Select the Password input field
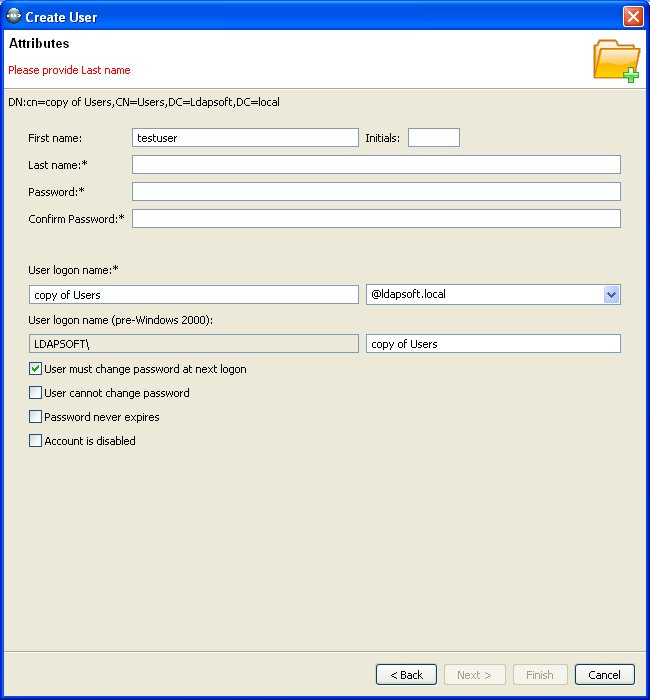This screenshot has width=650, height=700. tap(376, 192)
